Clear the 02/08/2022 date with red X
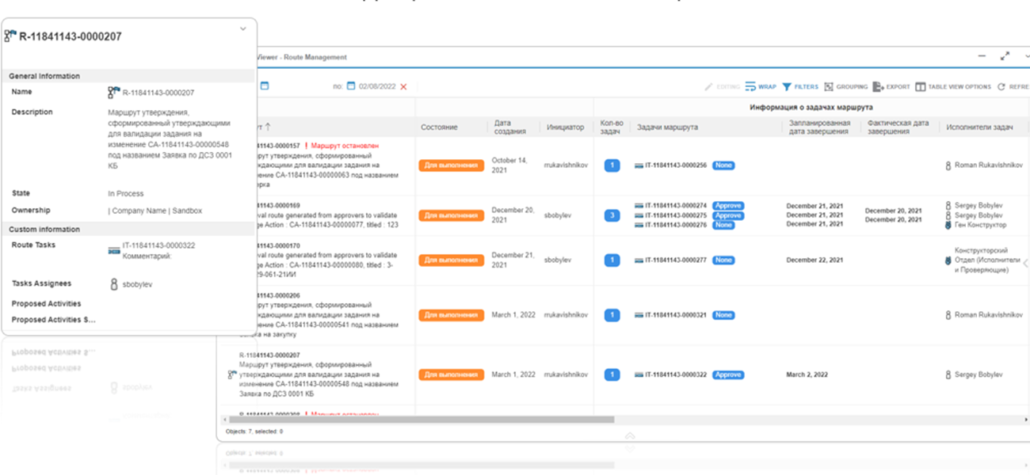 coord(404,87)
